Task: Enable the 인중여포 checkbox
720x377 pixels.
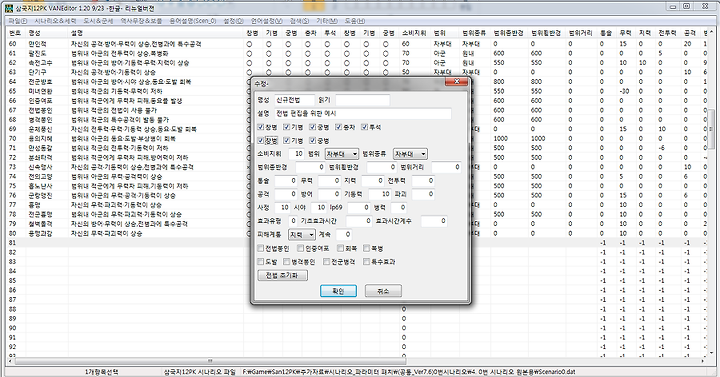Action: [x=300, y=248]
